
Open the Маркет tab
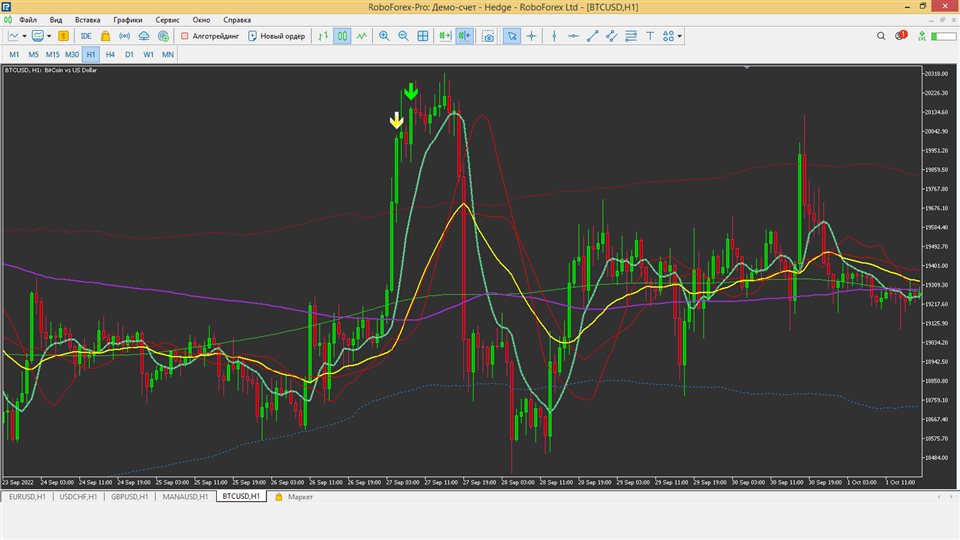tap(294, 497)
